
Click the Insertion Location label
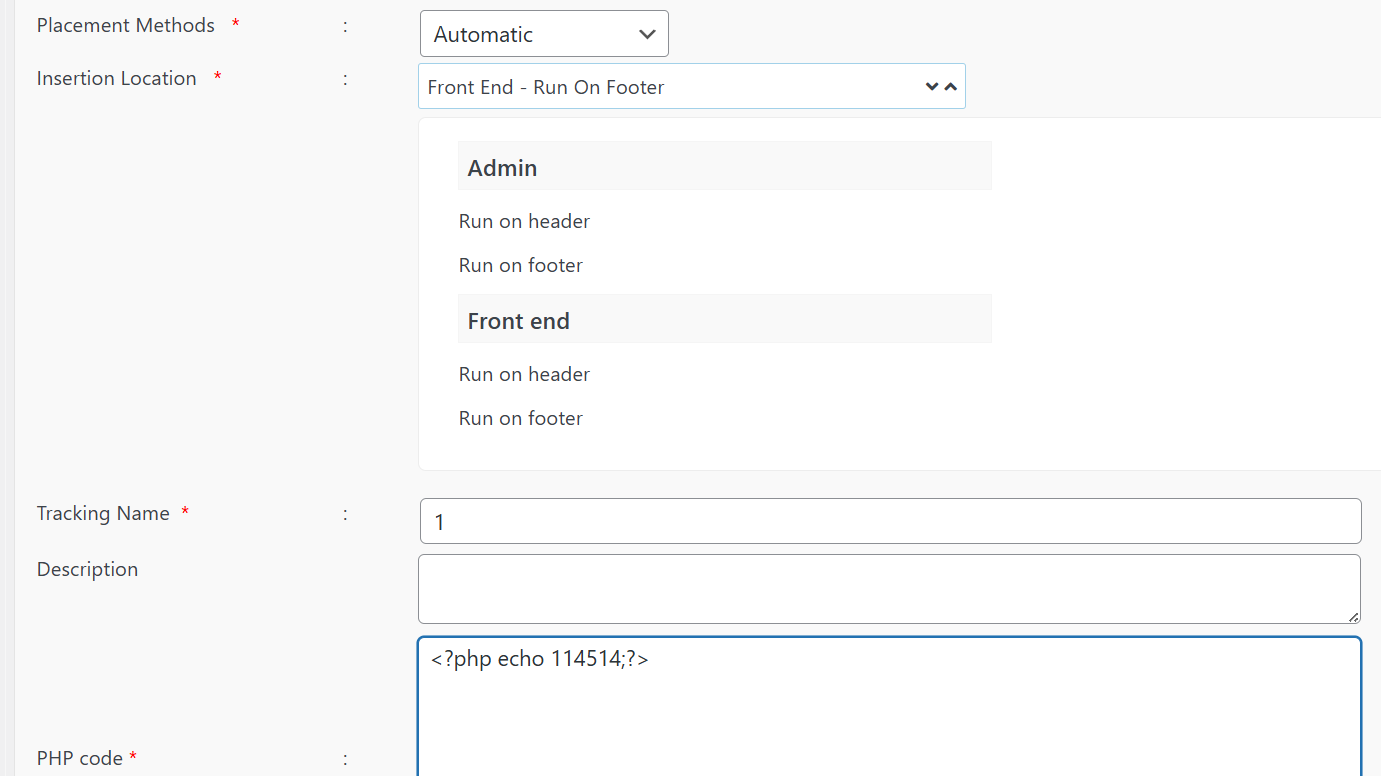[116, 79]
